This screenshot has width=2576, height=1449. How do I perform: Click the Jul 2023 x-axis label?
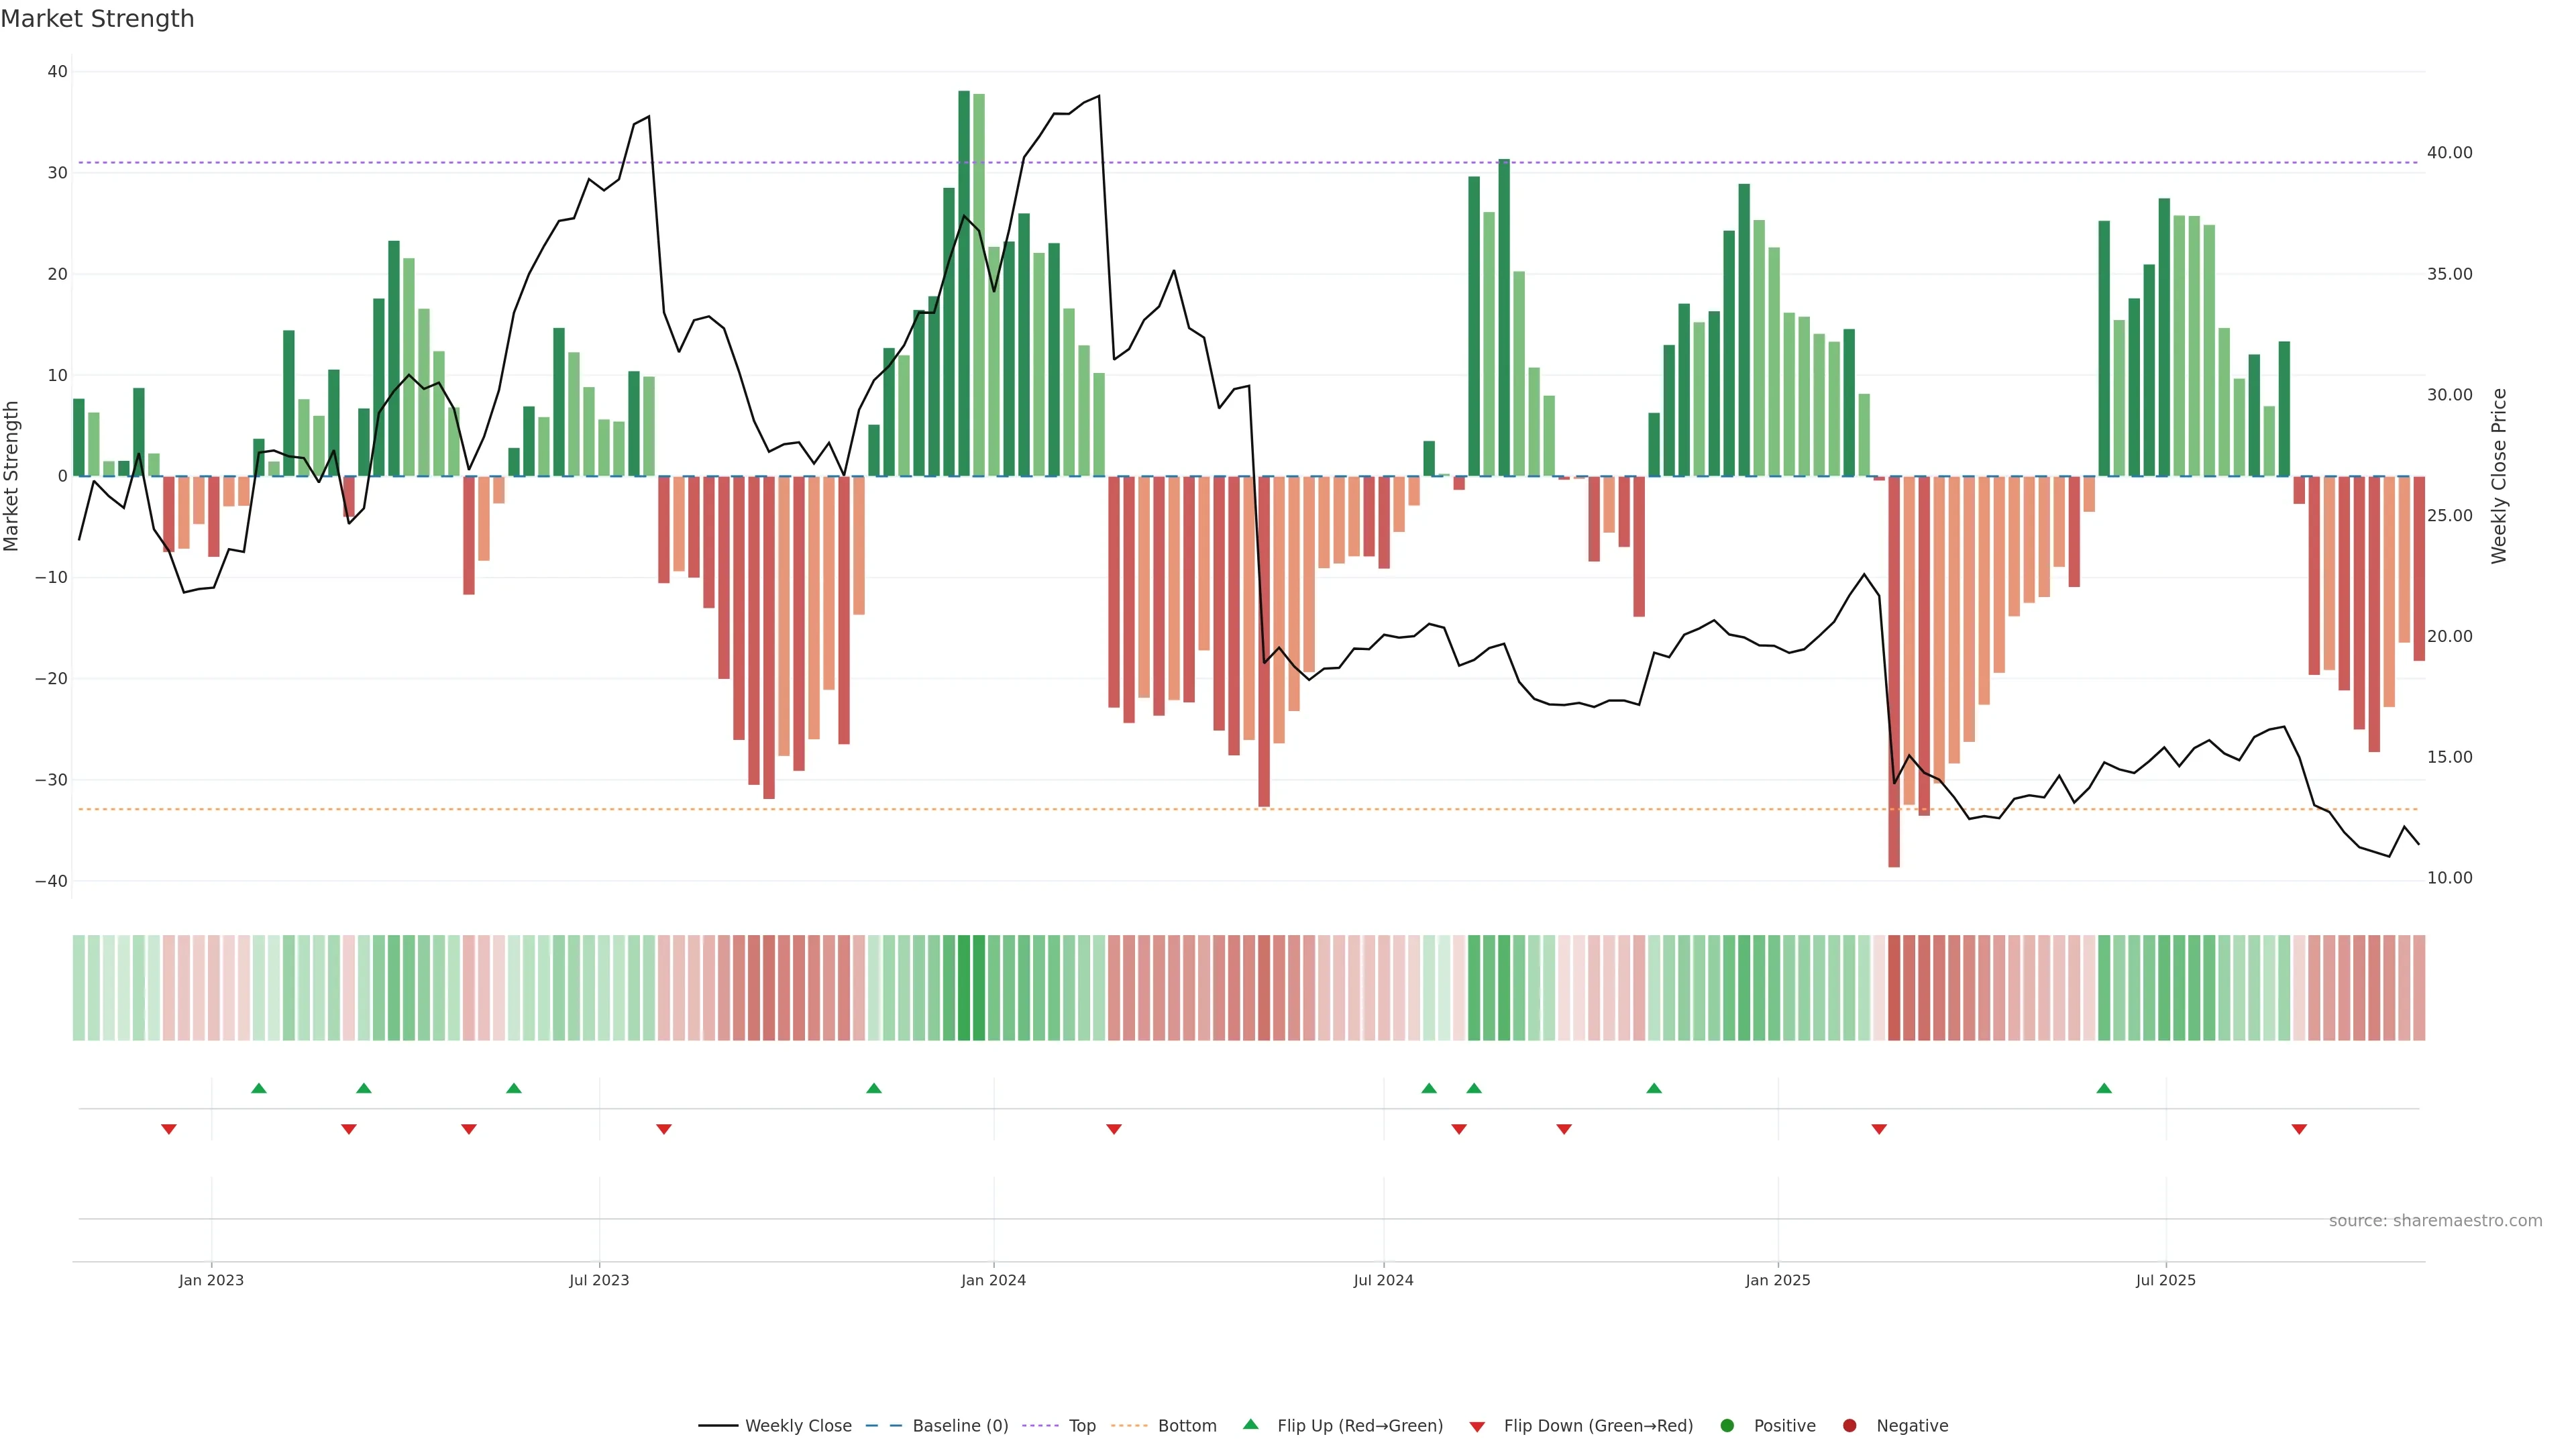coord(599,1280)
